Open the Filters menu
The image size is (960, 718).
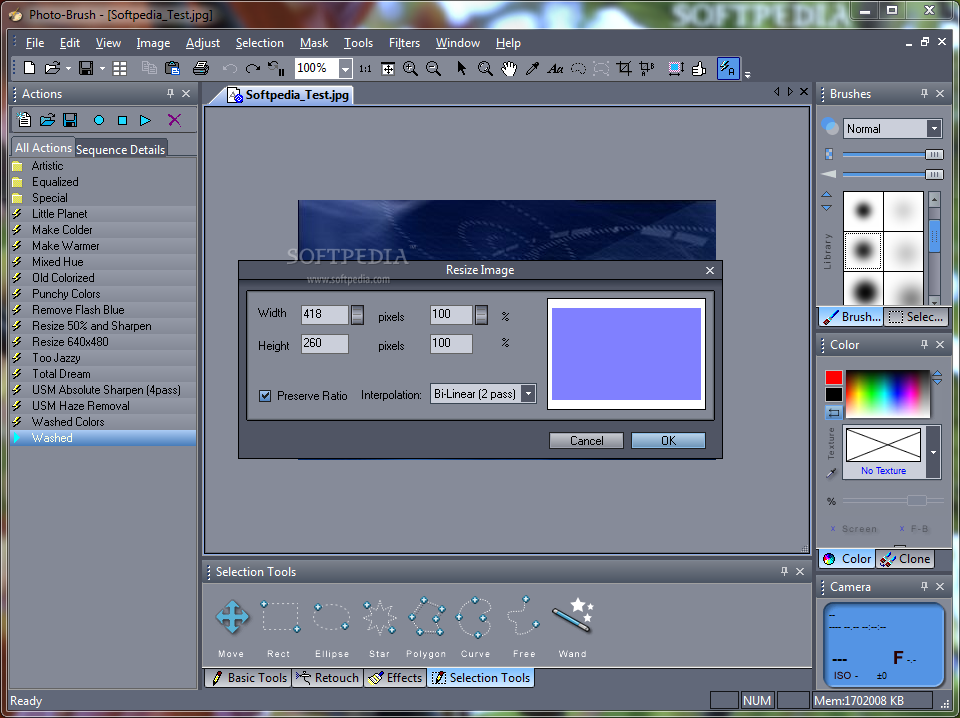coord(404,43)
